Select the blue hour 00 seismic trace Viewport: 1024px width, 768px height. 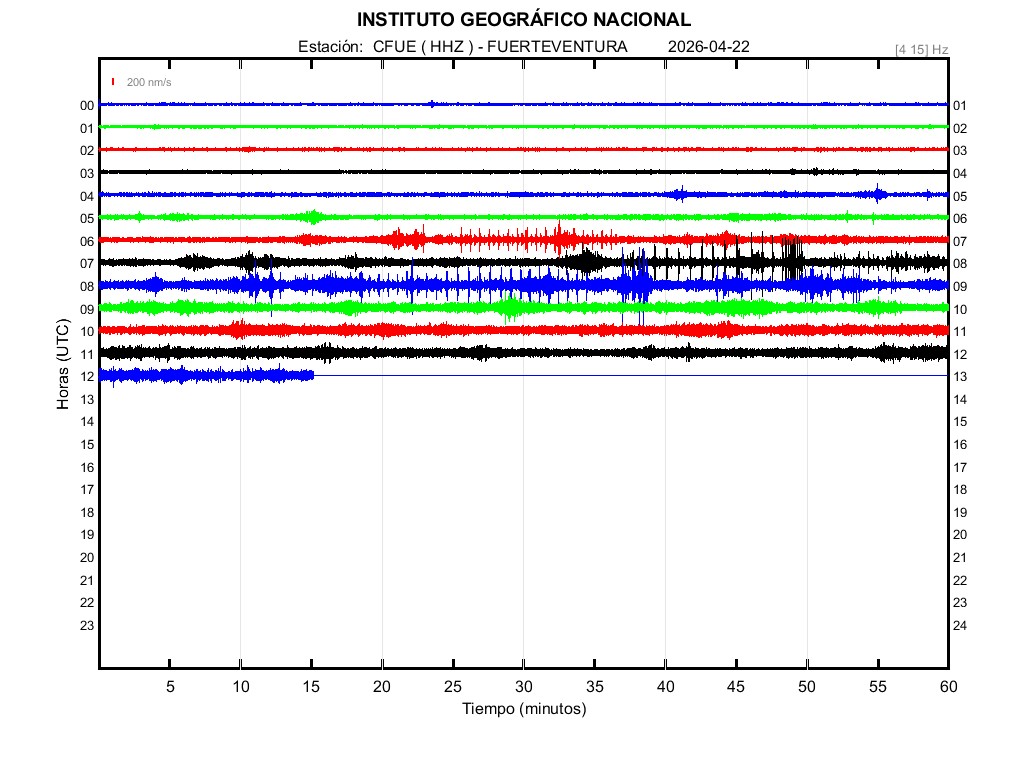point(523,104)
